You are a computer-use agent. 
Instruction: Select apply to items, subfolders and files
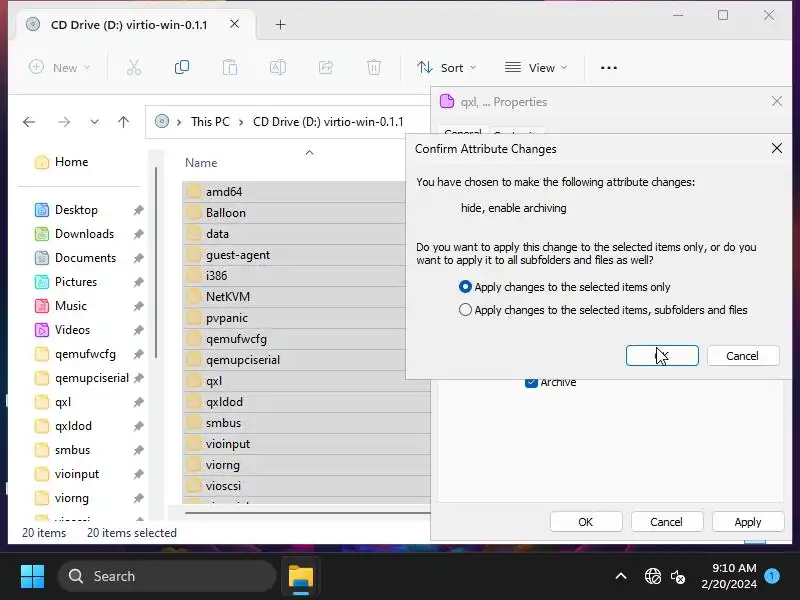coord(465,310)
